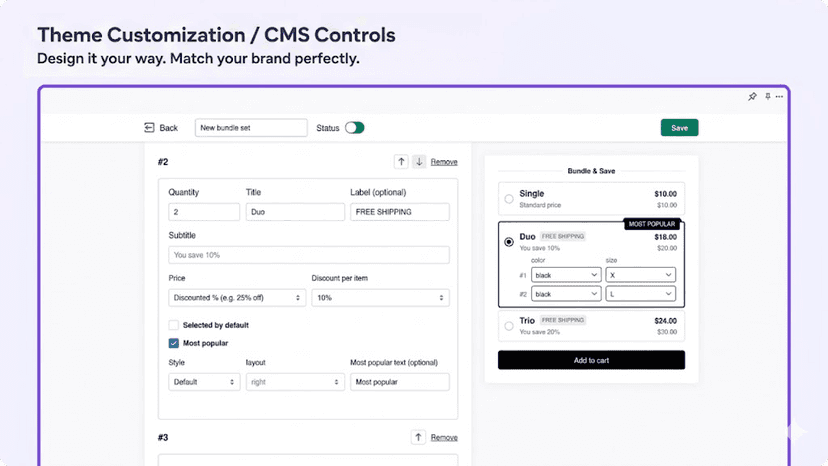The height and width of the screenshot is (466, 828).
Task: Click Remove link for bundle #3
Action: (x=444, y=437)
